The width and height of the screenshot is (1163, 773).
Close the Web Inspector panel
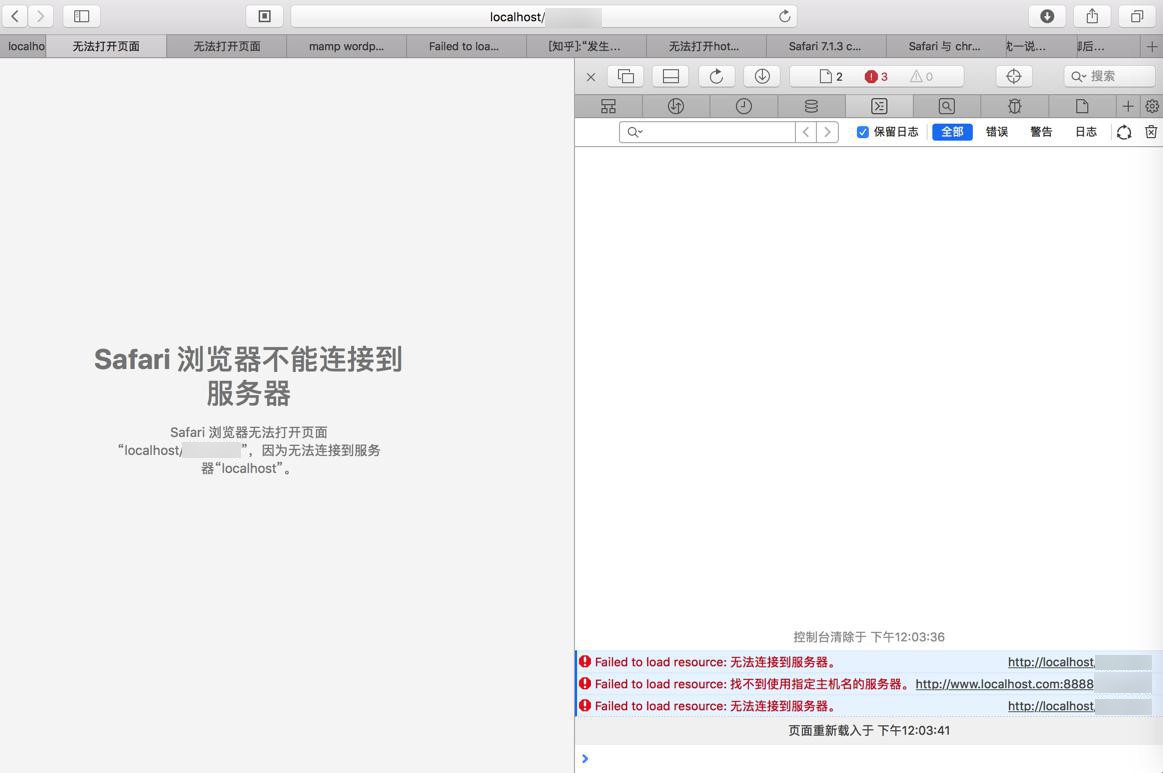coord(590,76)
